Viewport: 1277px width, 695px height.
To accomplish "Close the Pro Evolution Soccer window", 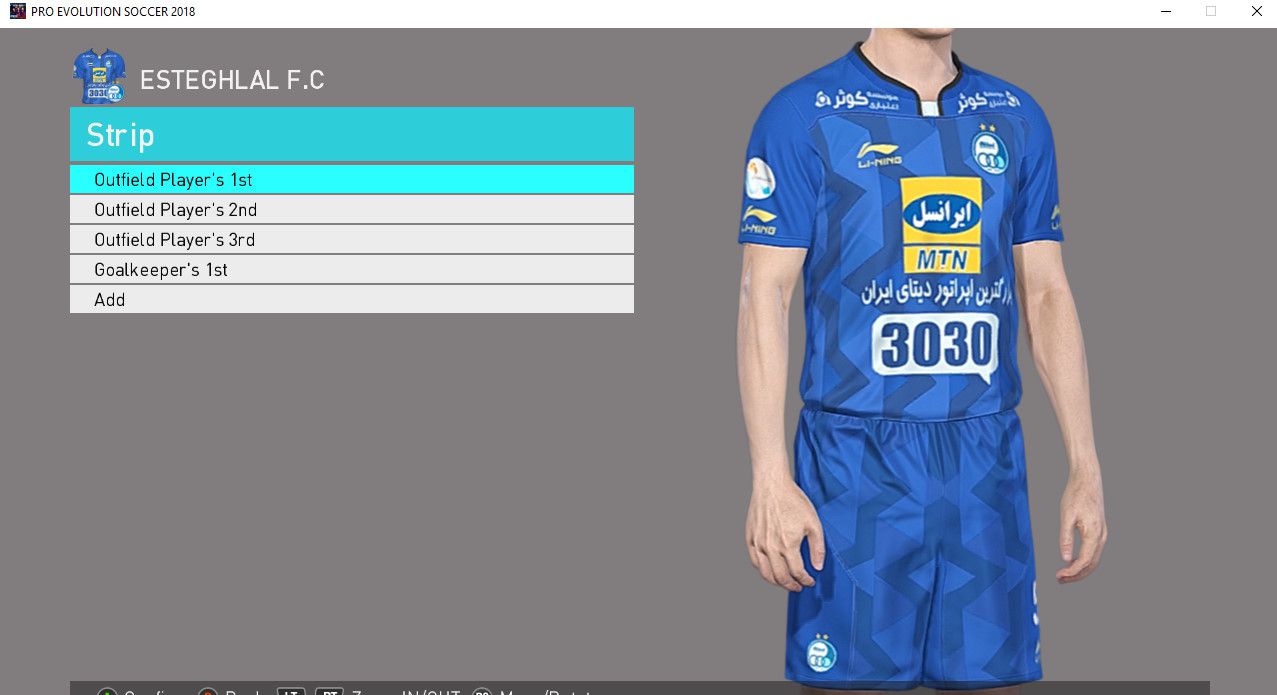I will tap(1256, 12).
